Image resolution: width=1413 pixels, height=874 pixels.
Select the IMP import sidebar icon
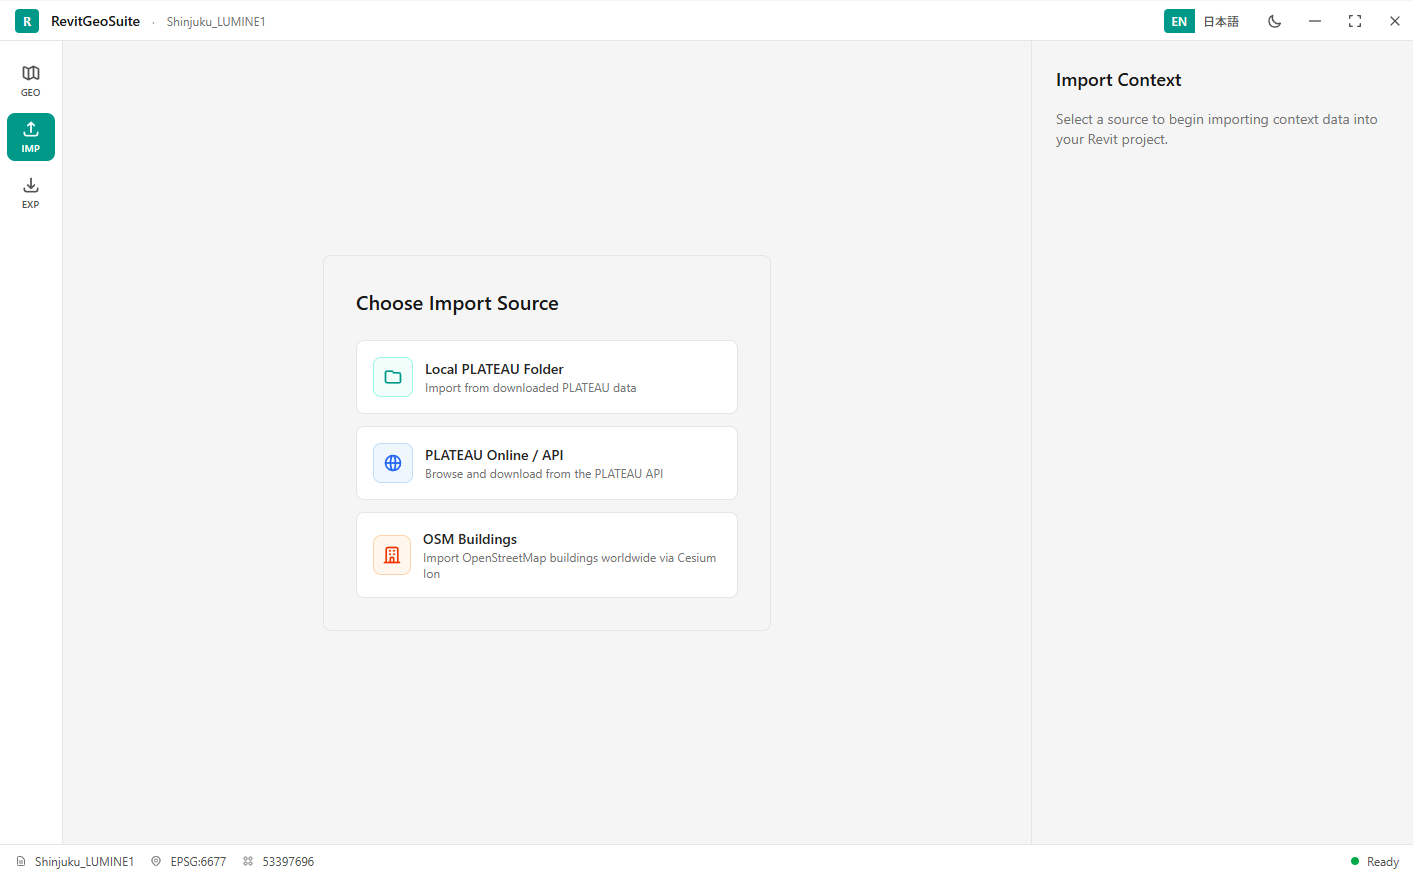[x=31, y=137]
